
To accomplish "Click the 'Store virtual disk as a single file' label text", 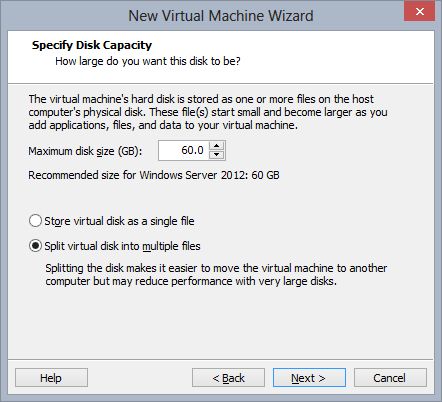I will (x=119, y=221).
